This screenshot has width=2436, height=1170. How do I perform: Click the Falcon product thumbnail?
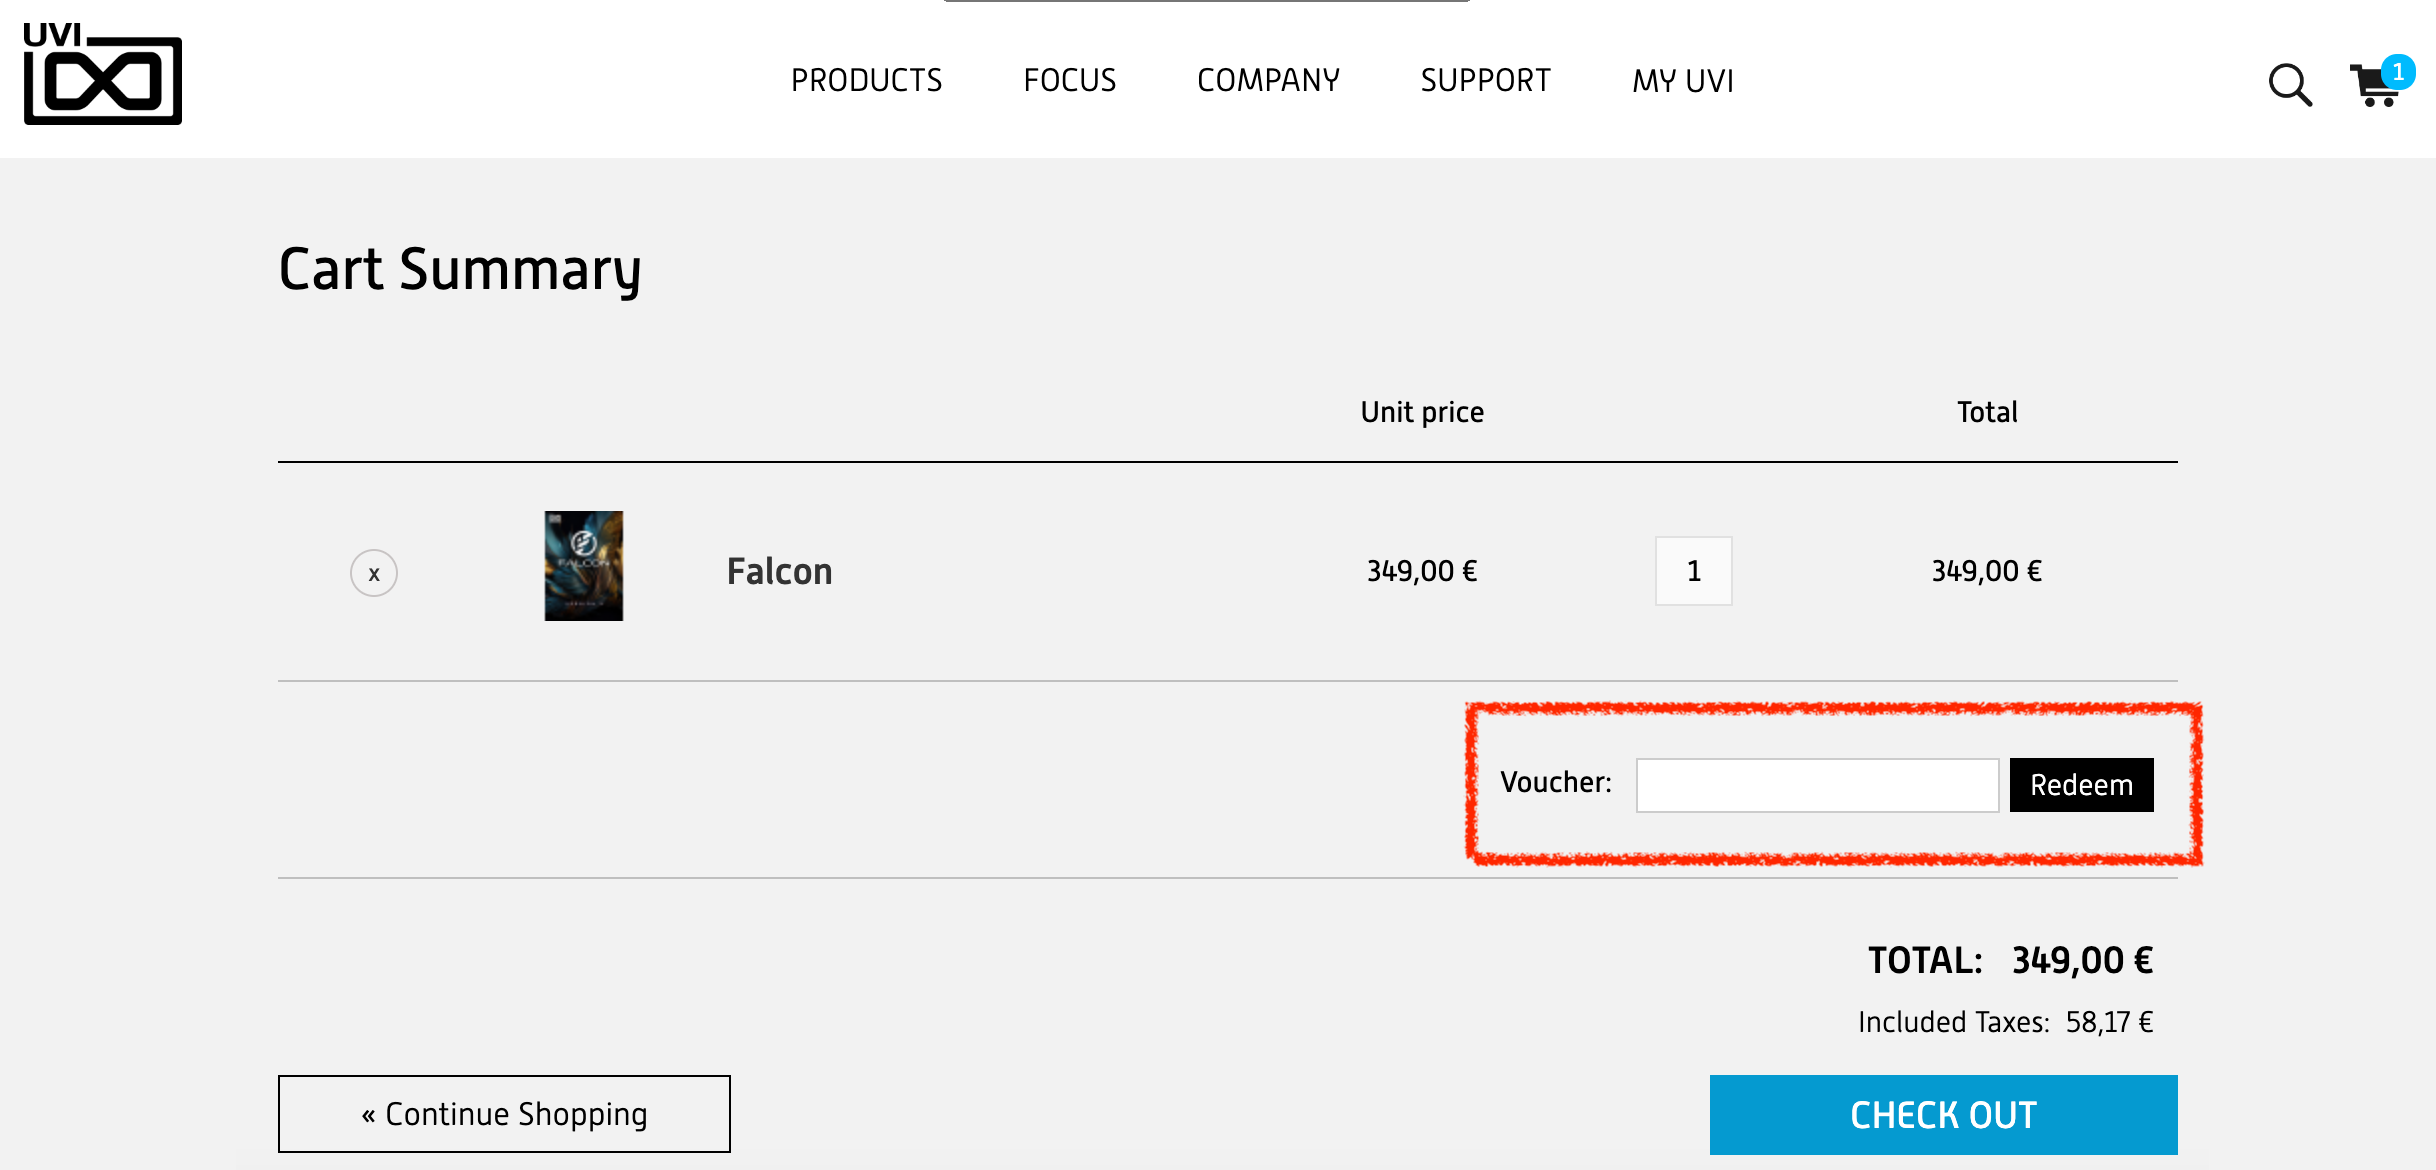(x=584, y=566)
